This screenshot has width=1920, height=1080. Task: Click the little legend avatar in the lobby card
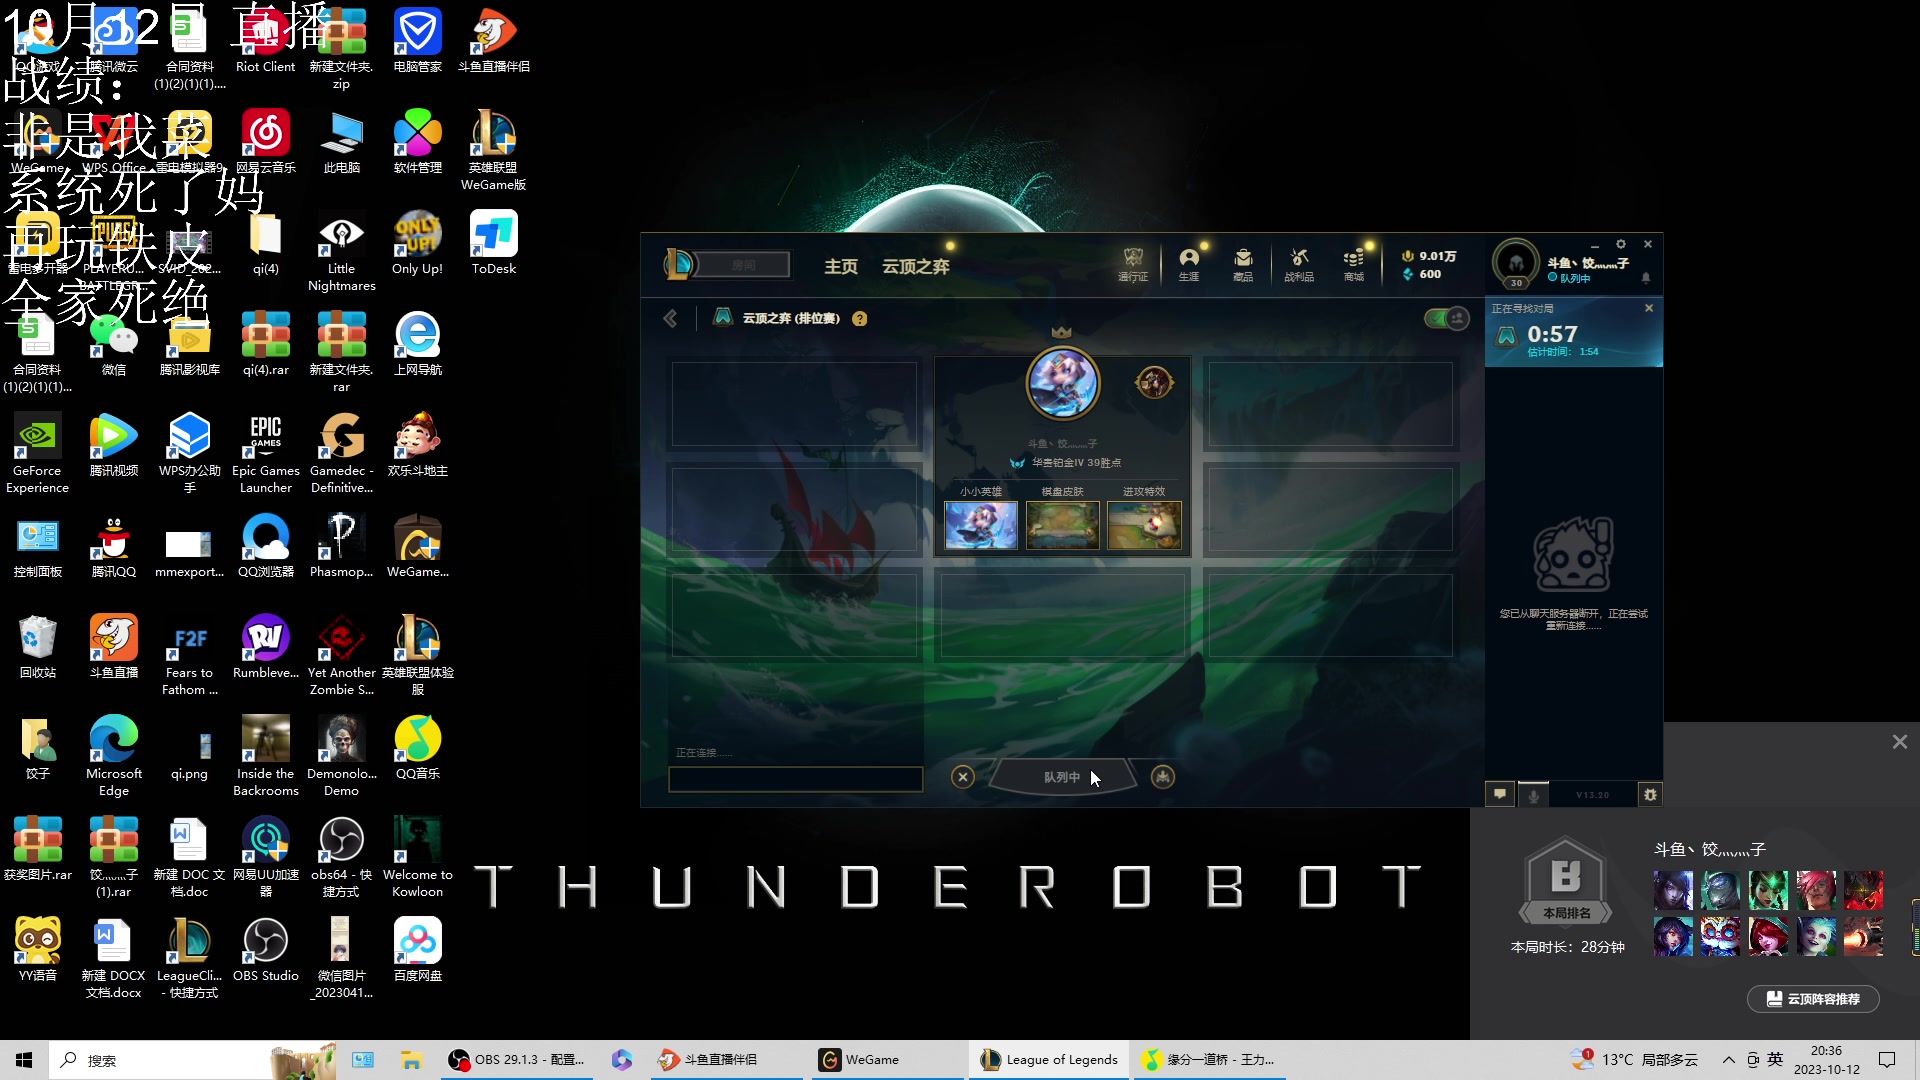click(1062, 383)
